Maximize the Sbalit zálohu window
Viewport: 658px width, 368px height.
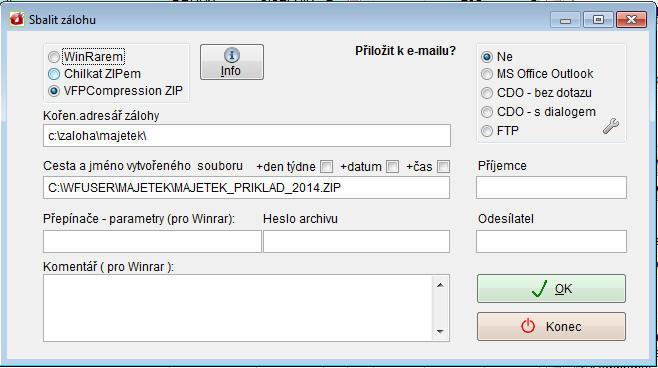(x=598, y=20)
